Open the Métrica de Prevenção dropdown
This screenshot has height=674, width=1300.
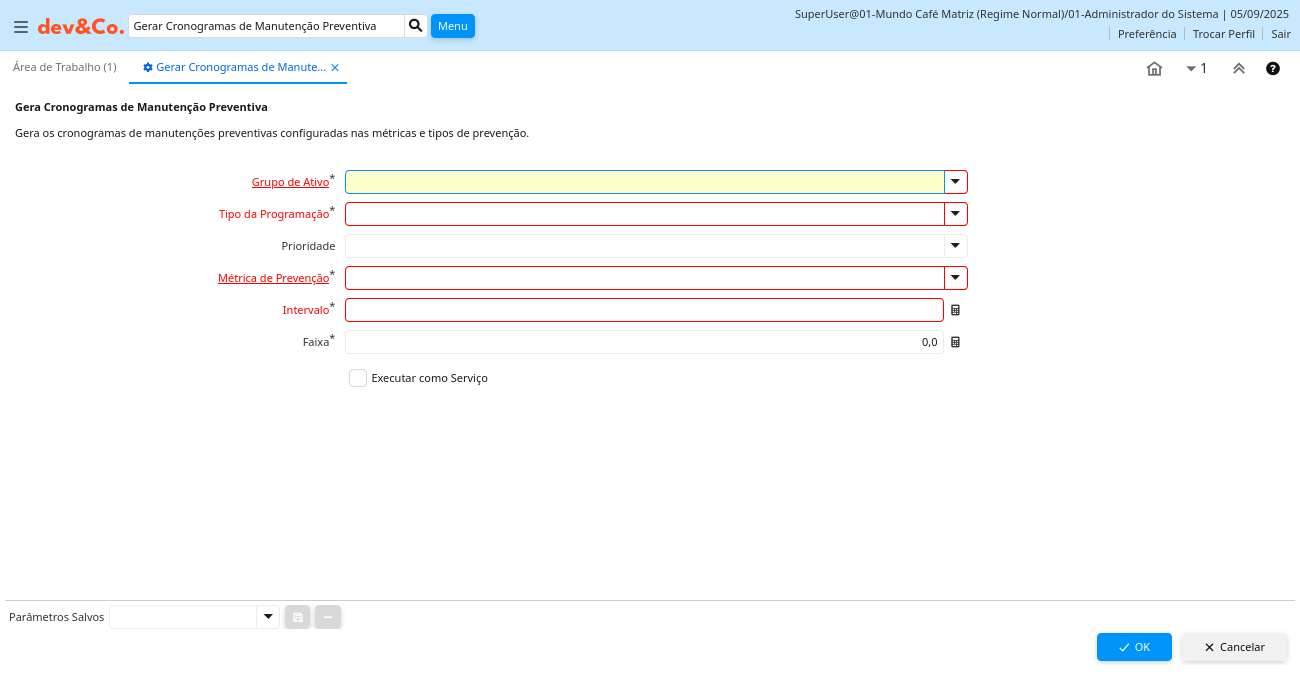click(x=955, y=278)
